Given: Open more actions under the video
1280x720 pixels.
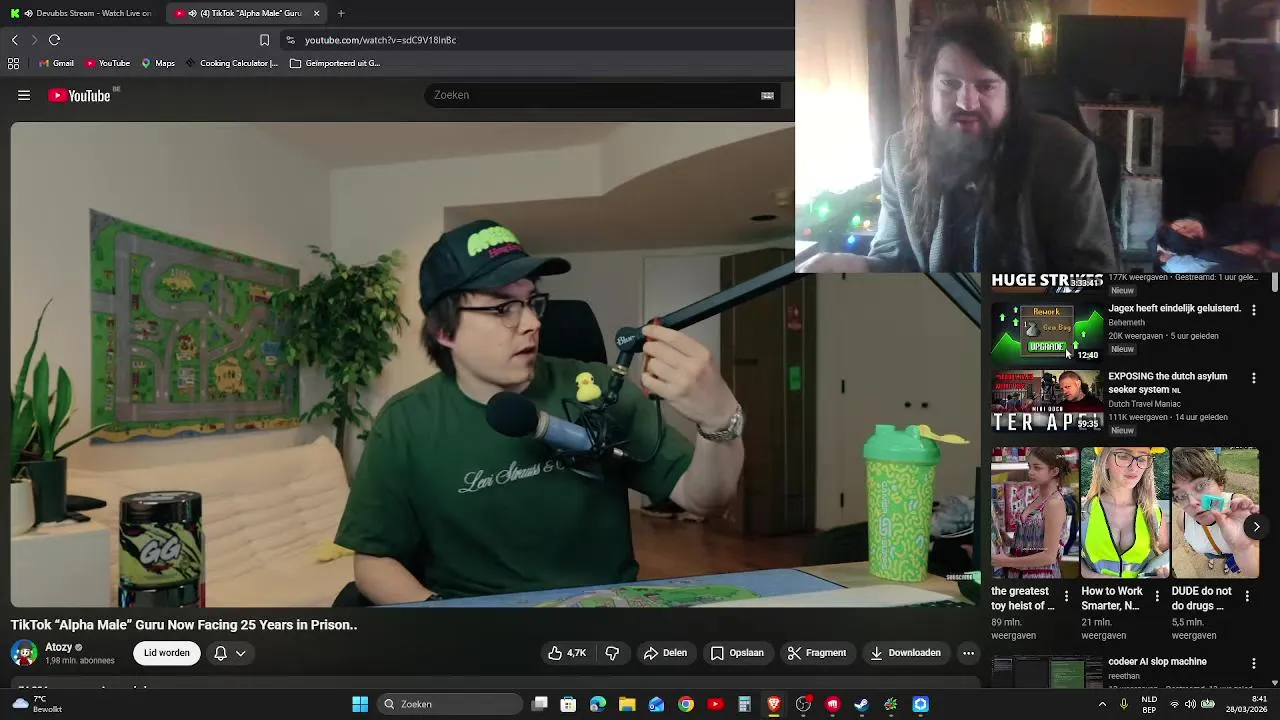Looking at the screenshot, I should (x=968, y=653).
